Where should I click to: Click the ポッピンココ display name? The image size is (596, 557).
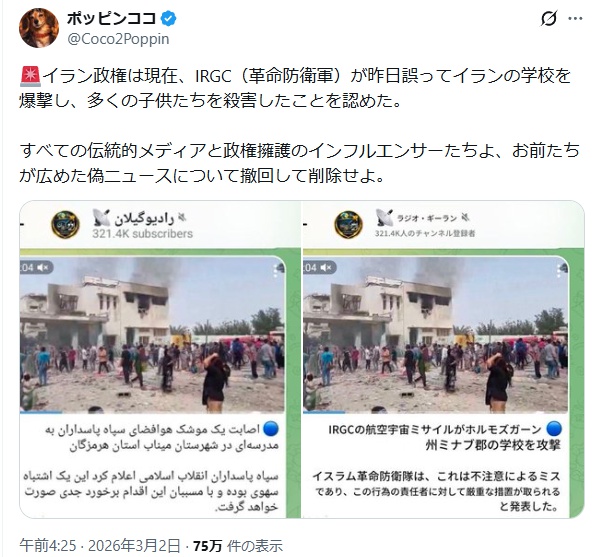[111, 18]
